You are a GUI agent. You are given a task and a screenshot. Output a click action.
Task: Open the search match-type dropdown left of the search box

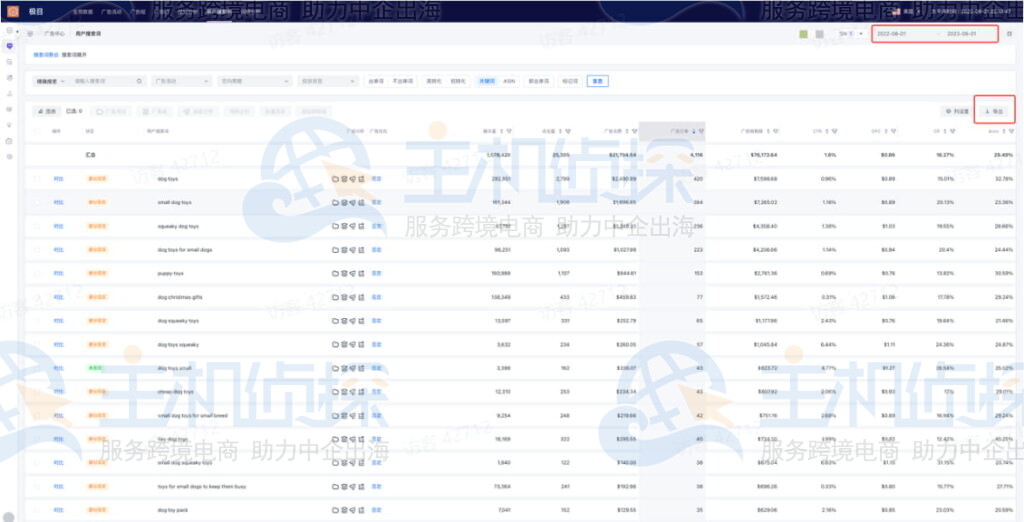(50, 81)
